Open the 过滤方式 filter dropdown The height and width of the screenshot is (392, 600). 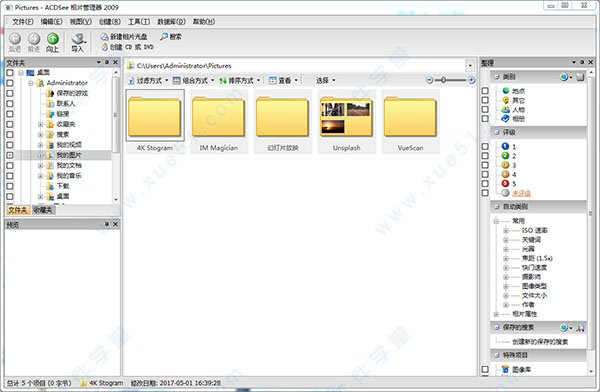148,80
